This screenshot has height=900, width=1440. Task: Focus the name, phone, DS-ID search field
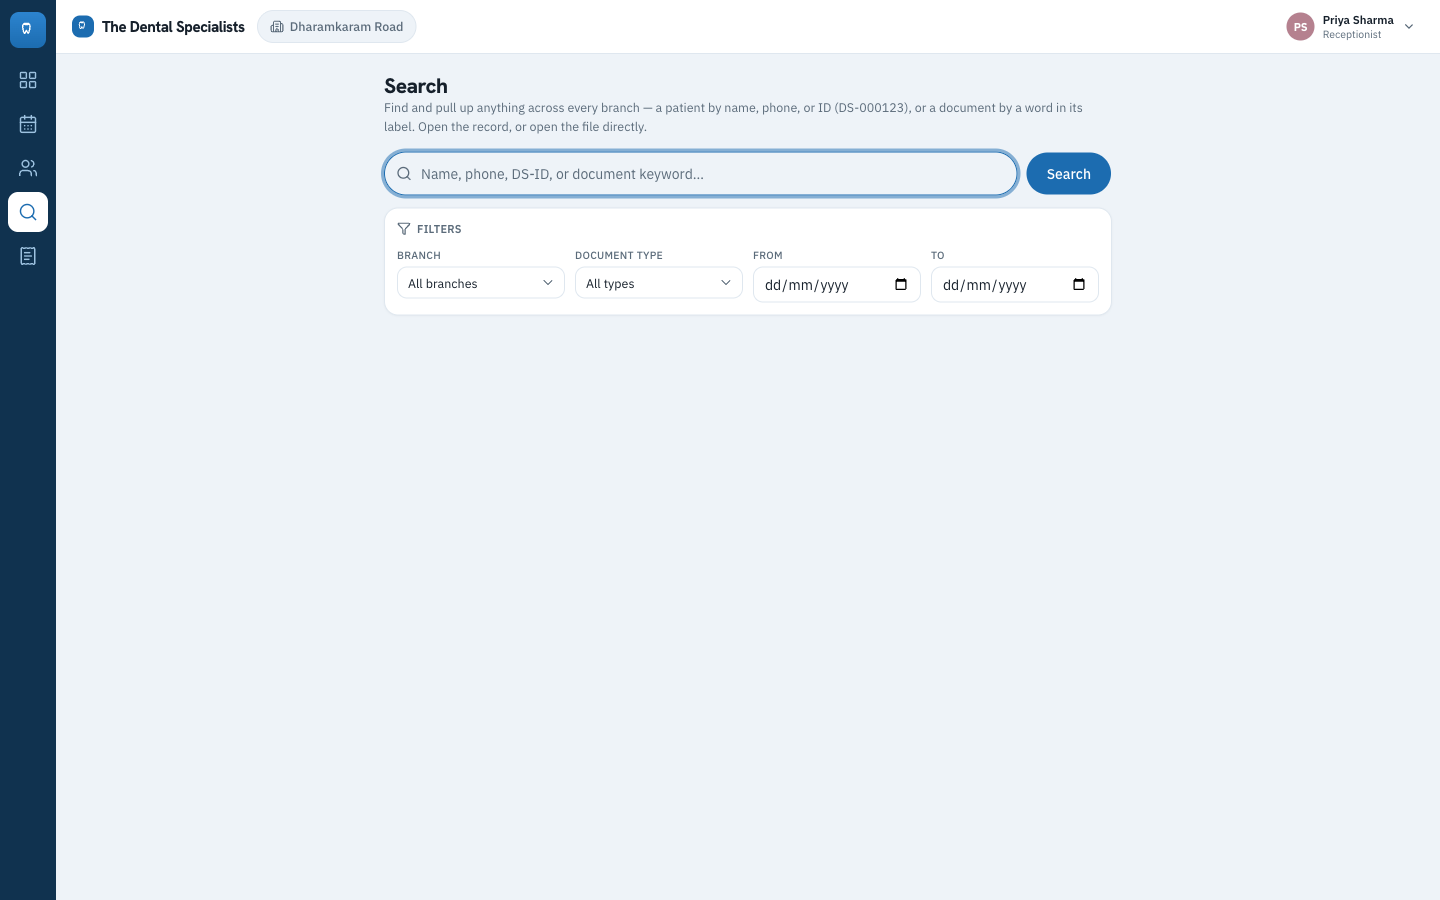click(x=701, y=174)
